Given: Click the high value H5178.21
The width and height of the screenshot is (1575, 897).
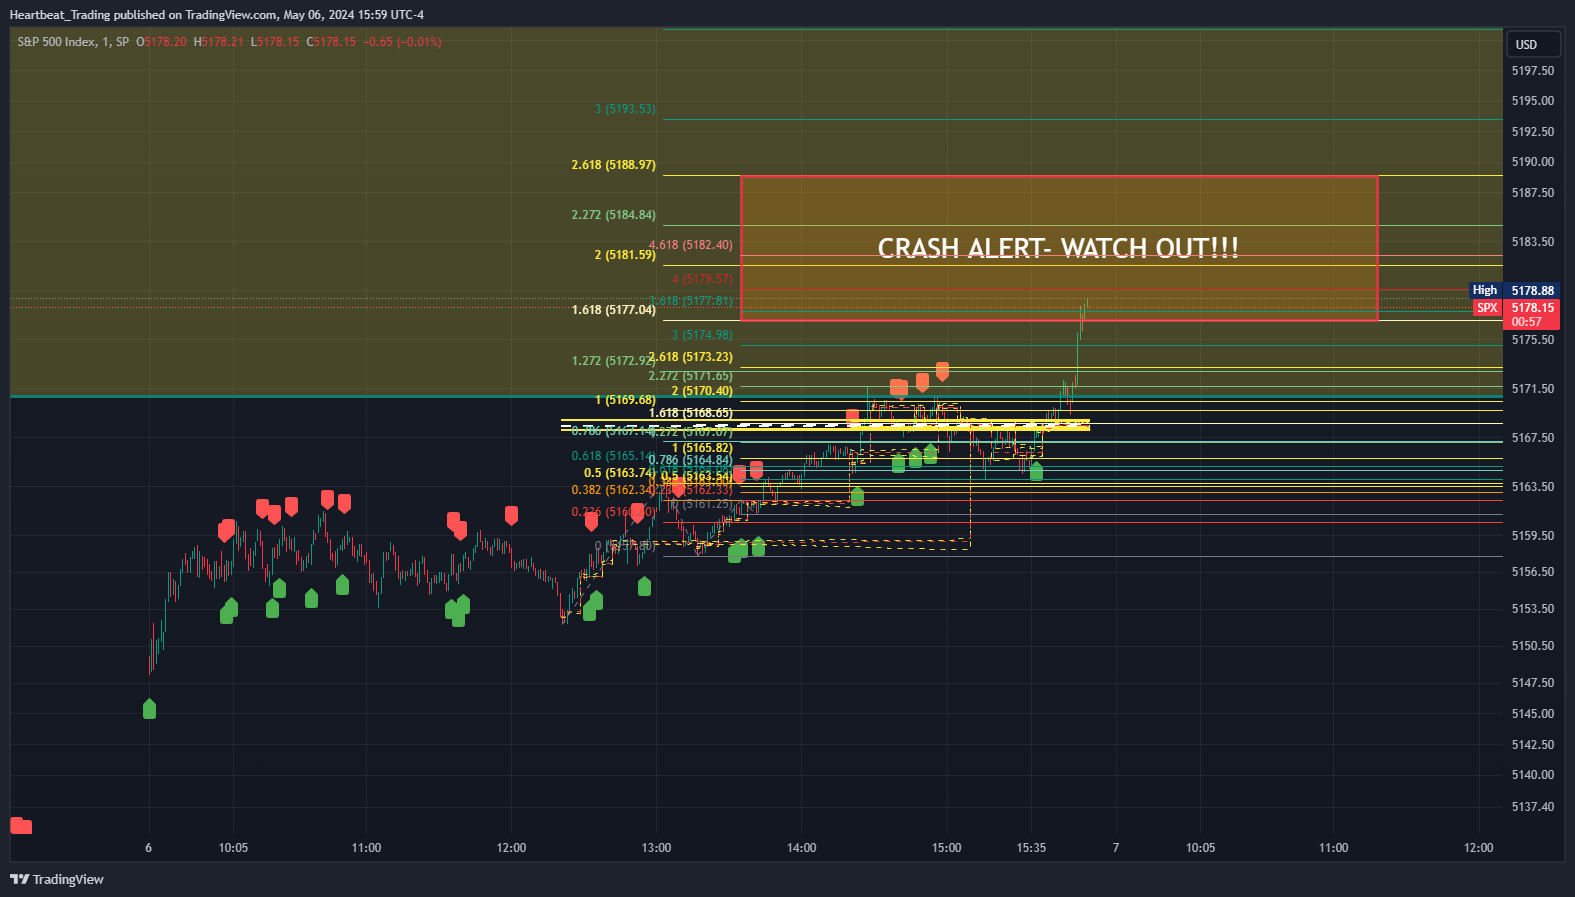Looking at the screenshot, I should click(x=218, y=42).
